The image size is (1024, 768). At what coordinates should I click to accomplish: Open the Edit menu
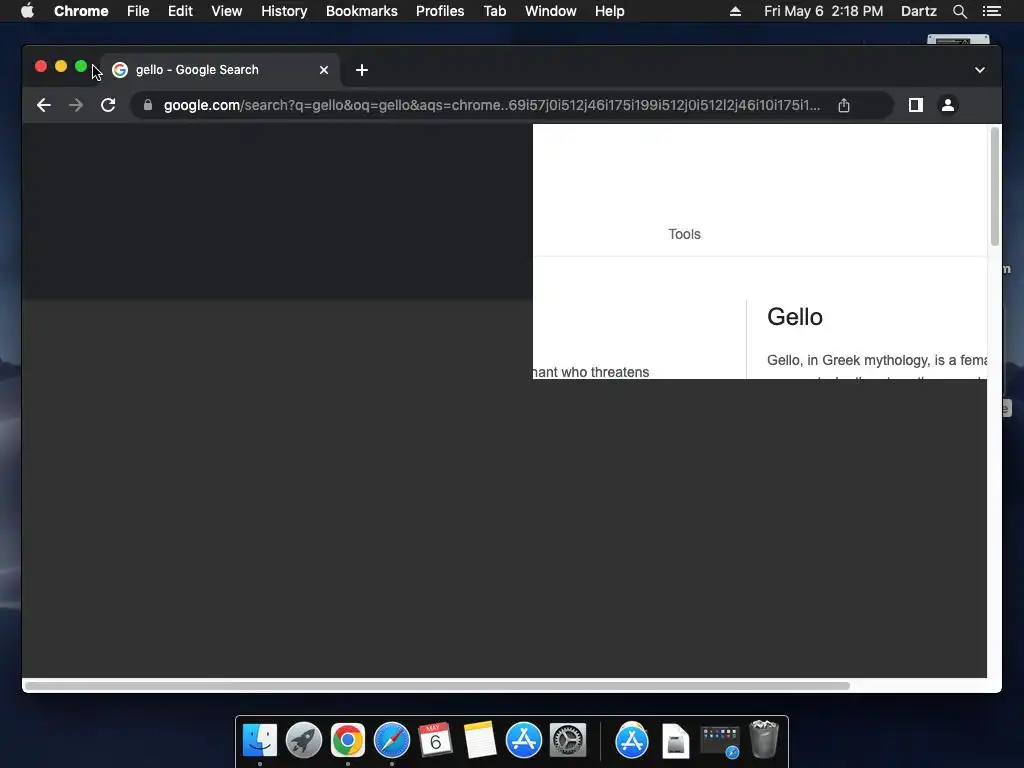(x=180, y=11)
